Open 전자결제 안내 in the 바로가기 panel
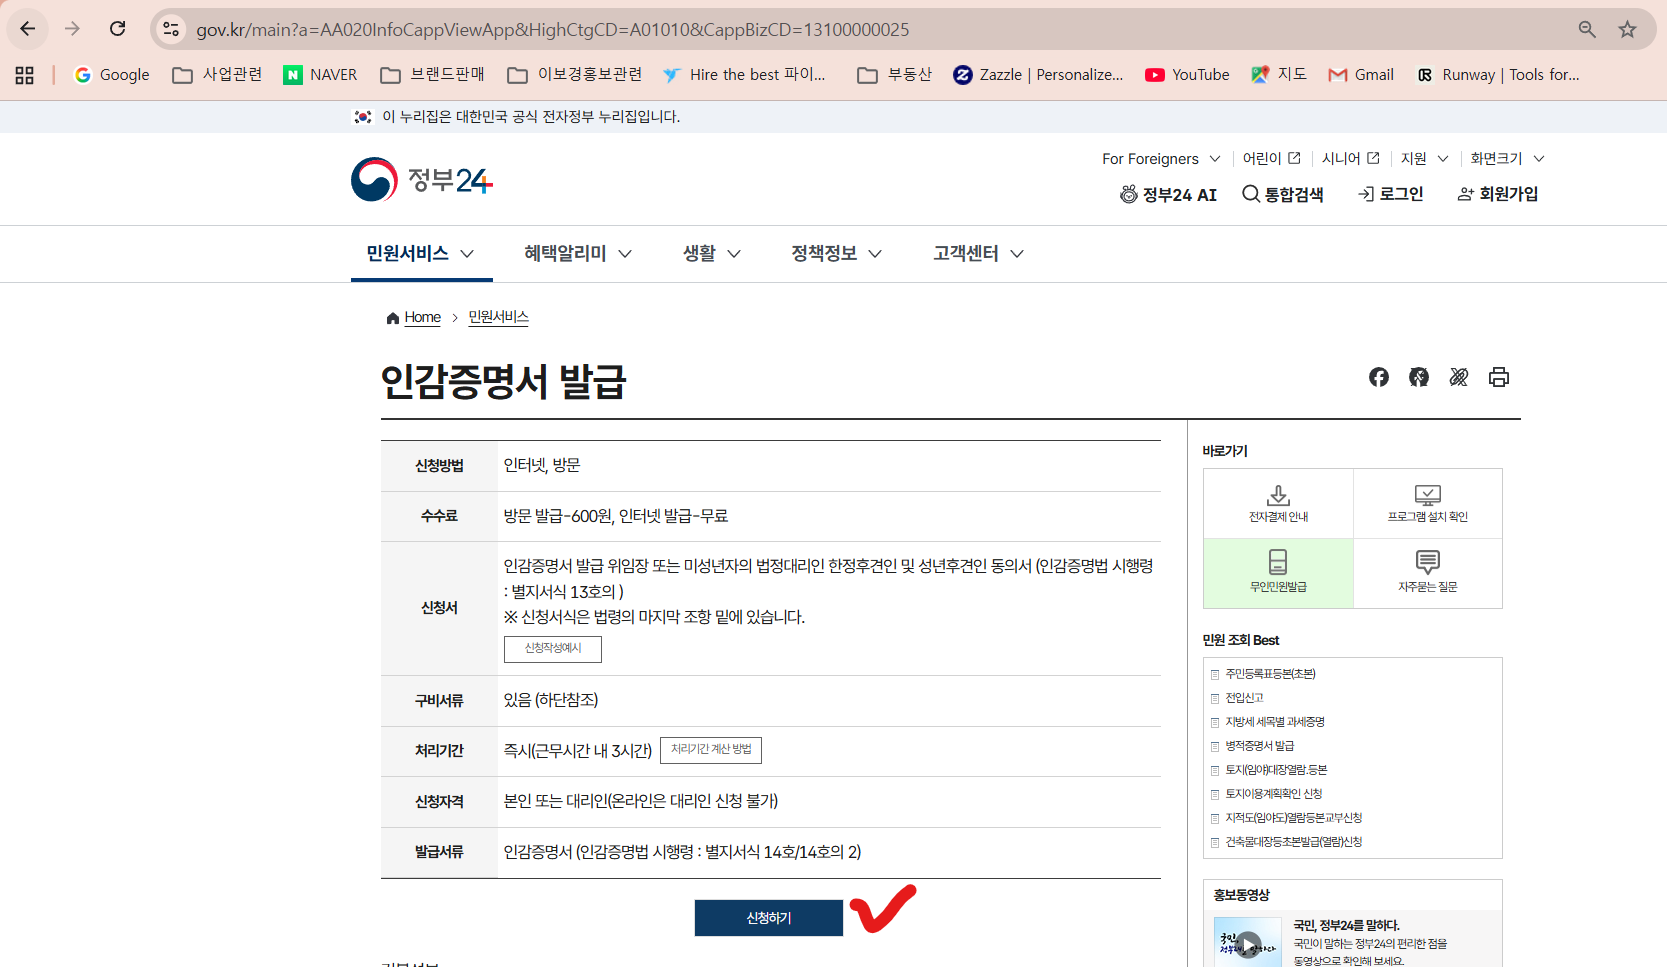 click(1277, 503)
